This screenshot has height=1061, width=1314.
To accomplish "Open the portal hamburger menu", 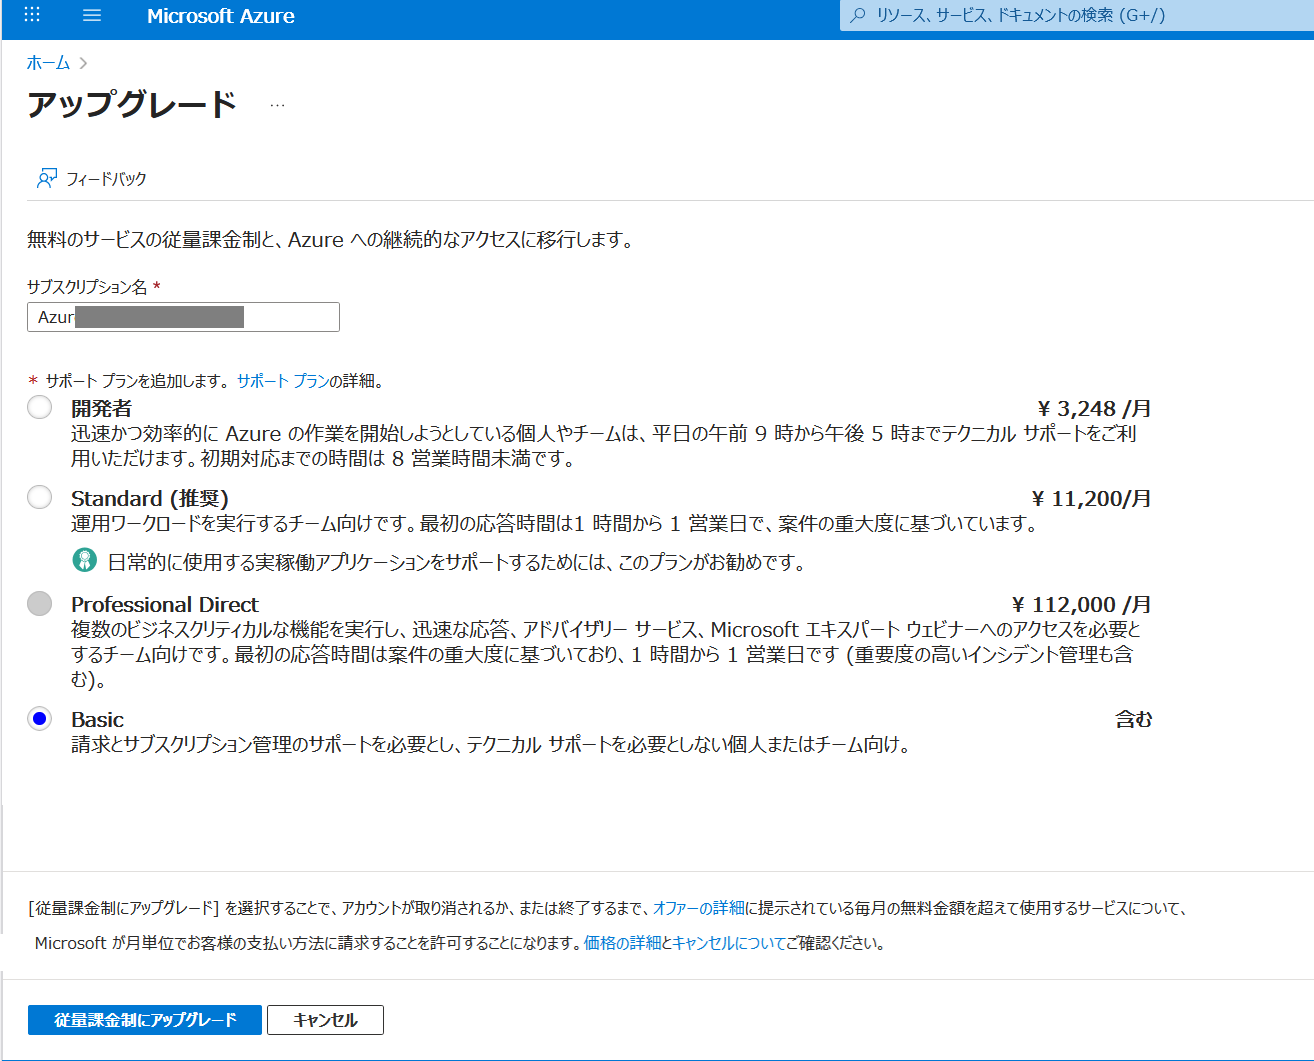I will [92, 15].
